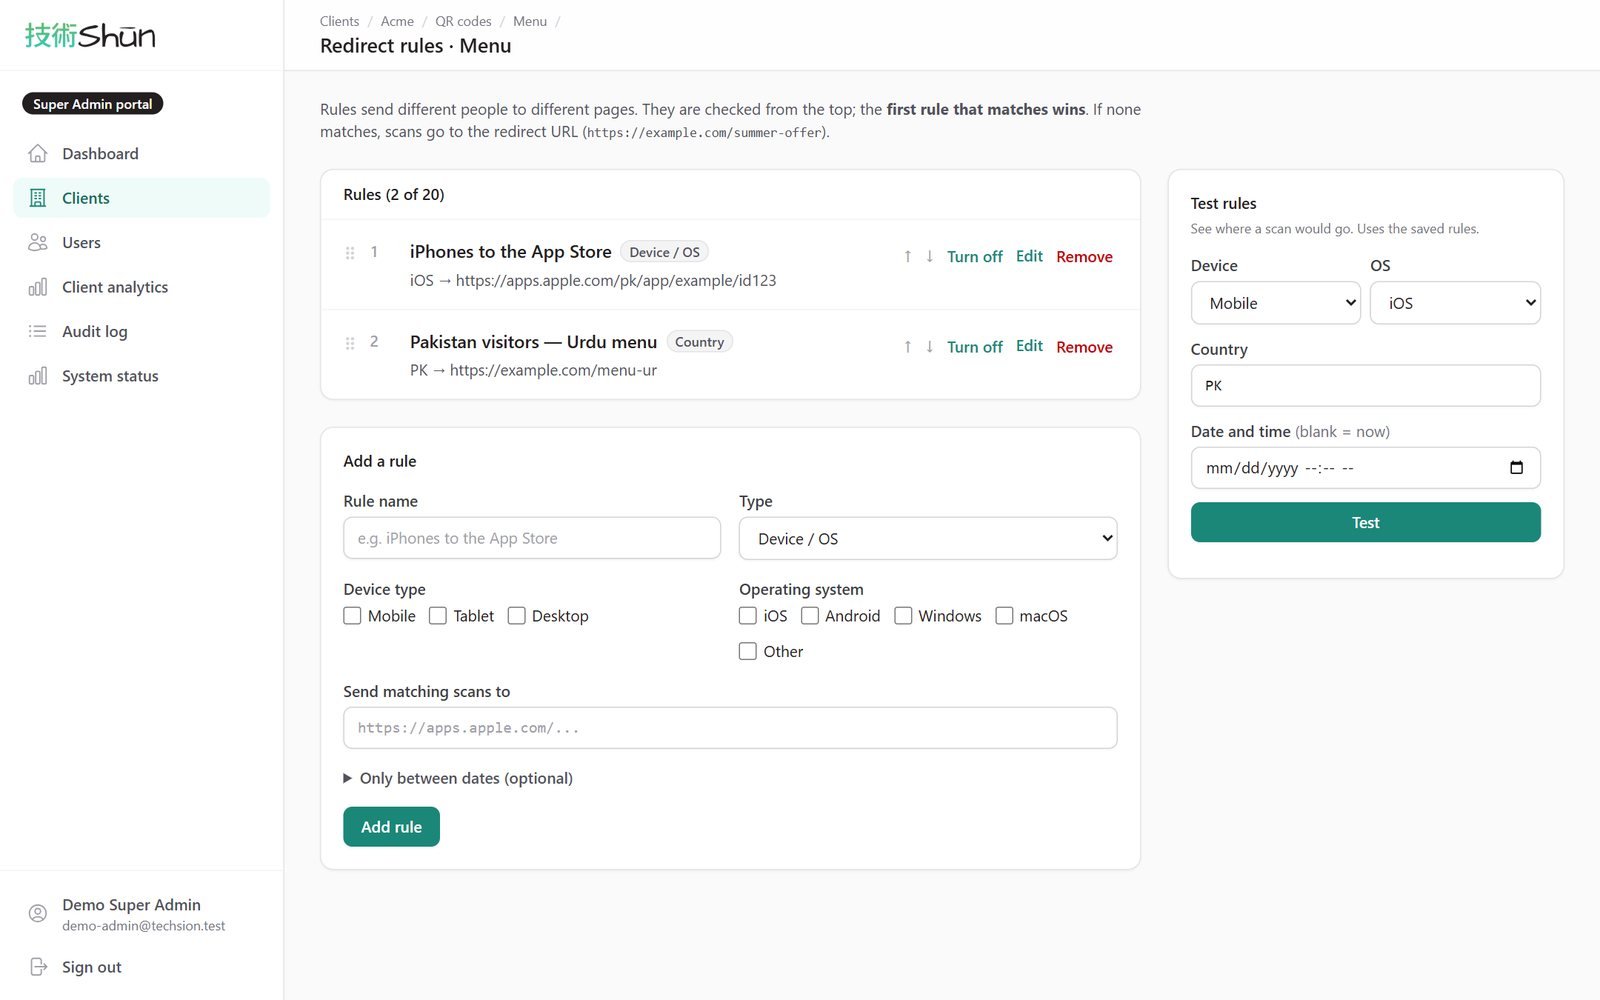
Task: Edit the Pakistan visitors rule
Action: 1029,346
